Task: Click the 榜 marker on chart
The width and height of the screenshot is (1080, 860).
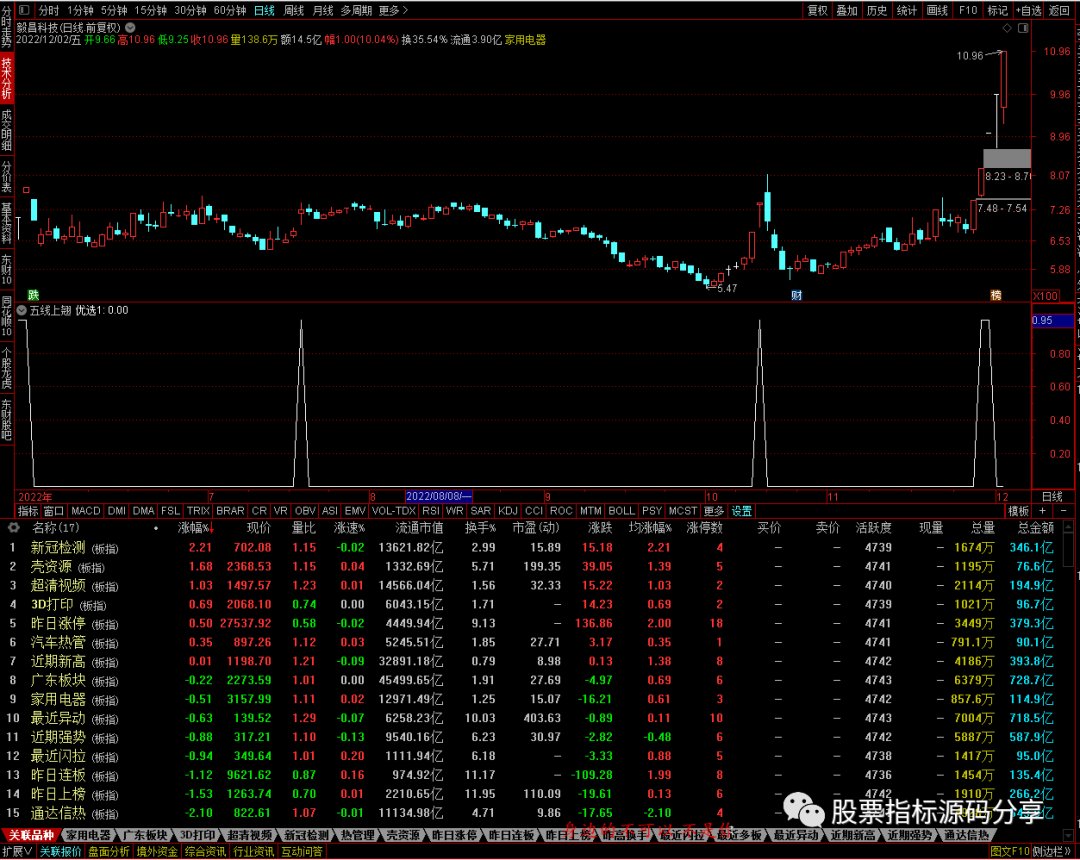Action: point(996,295)
